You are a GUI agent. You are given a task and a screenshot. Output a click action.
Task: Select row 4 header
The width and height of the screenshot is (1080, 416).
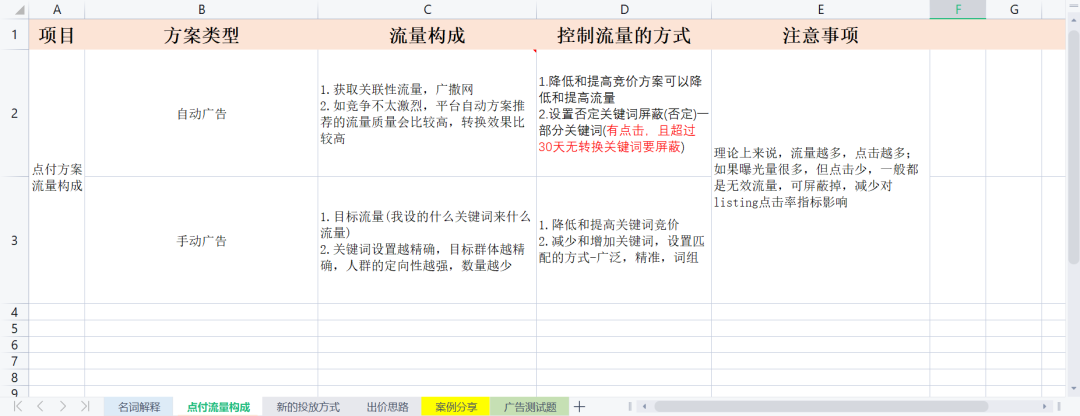tap(14, 311)
